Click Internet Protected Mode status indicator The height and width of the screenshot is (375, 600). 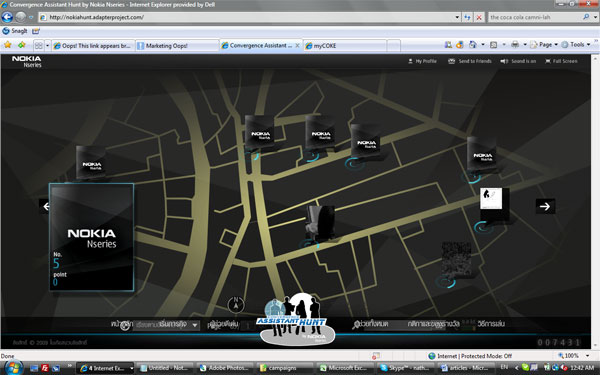(x=470, y=356)
